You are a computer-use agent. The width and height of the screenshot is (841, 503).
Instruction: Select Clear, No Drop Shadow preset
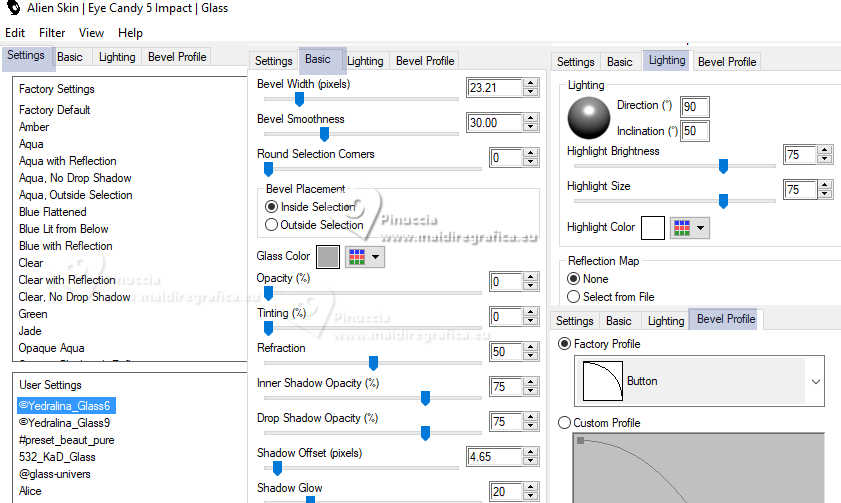point(75,297)
